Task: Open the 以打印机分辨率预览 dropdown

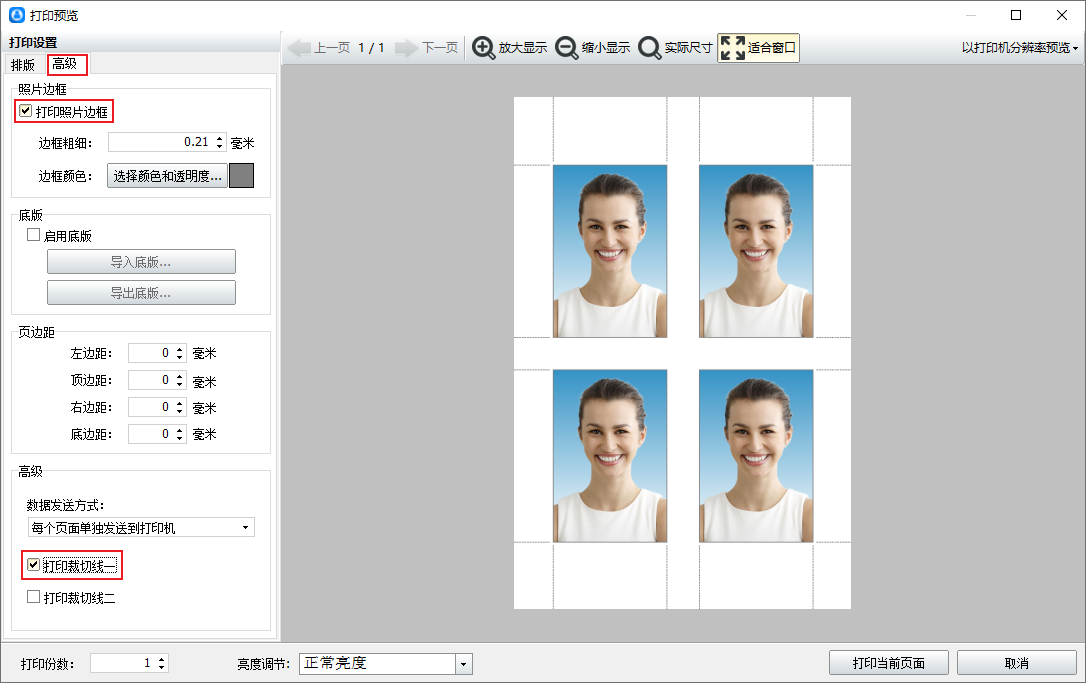Action: point(1020,48)
